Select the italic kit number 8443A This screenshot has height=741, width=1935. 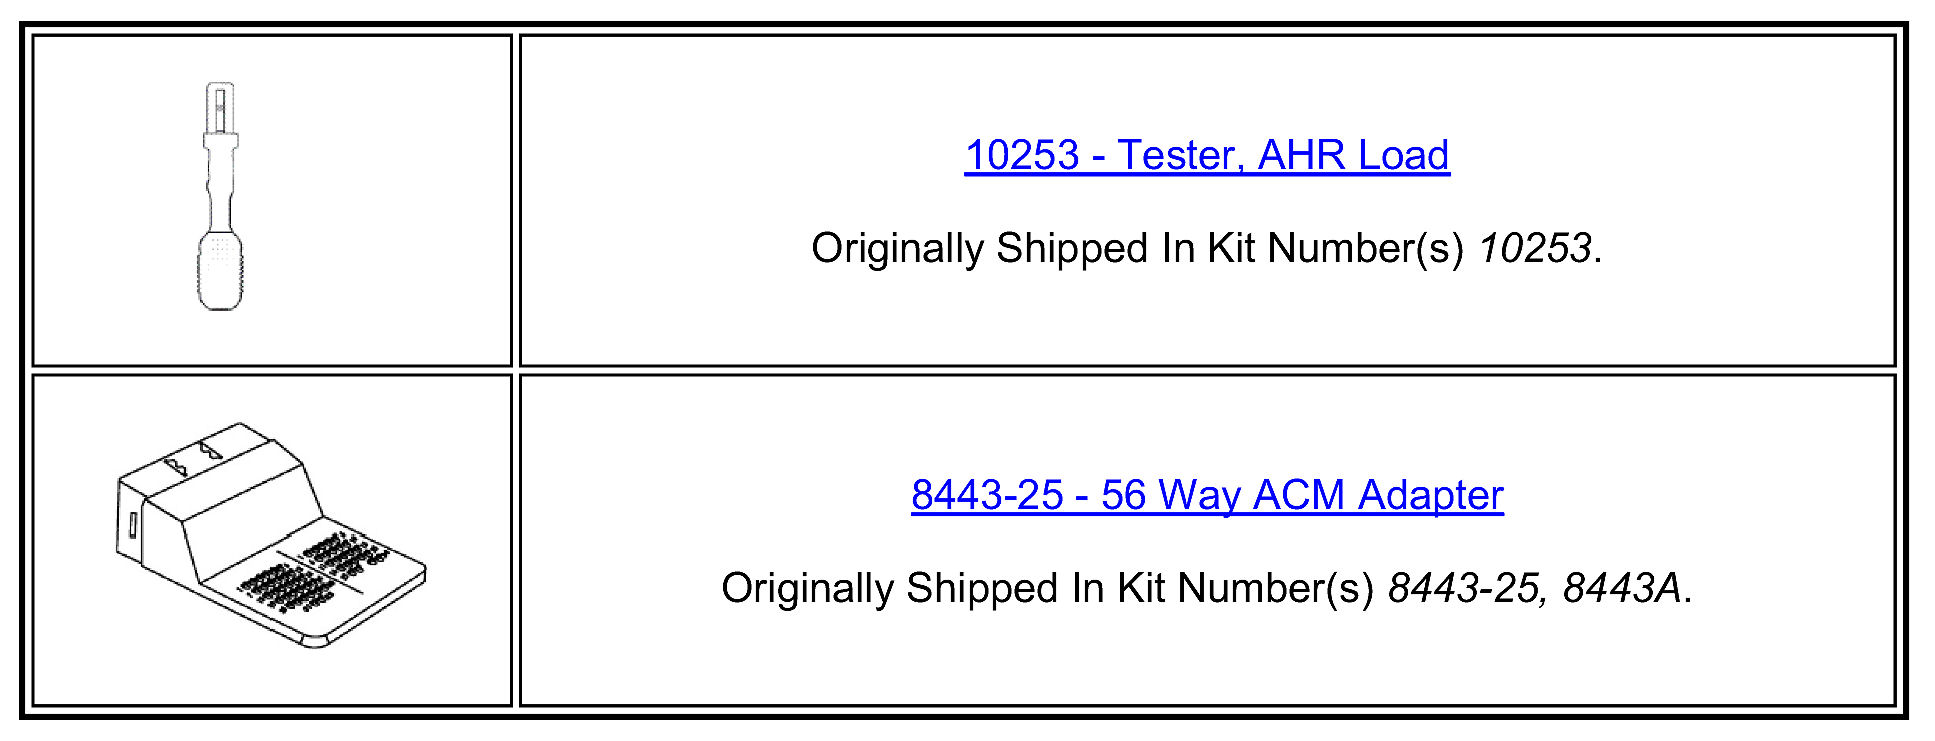pyautogui.click(x=1622, y=588)
